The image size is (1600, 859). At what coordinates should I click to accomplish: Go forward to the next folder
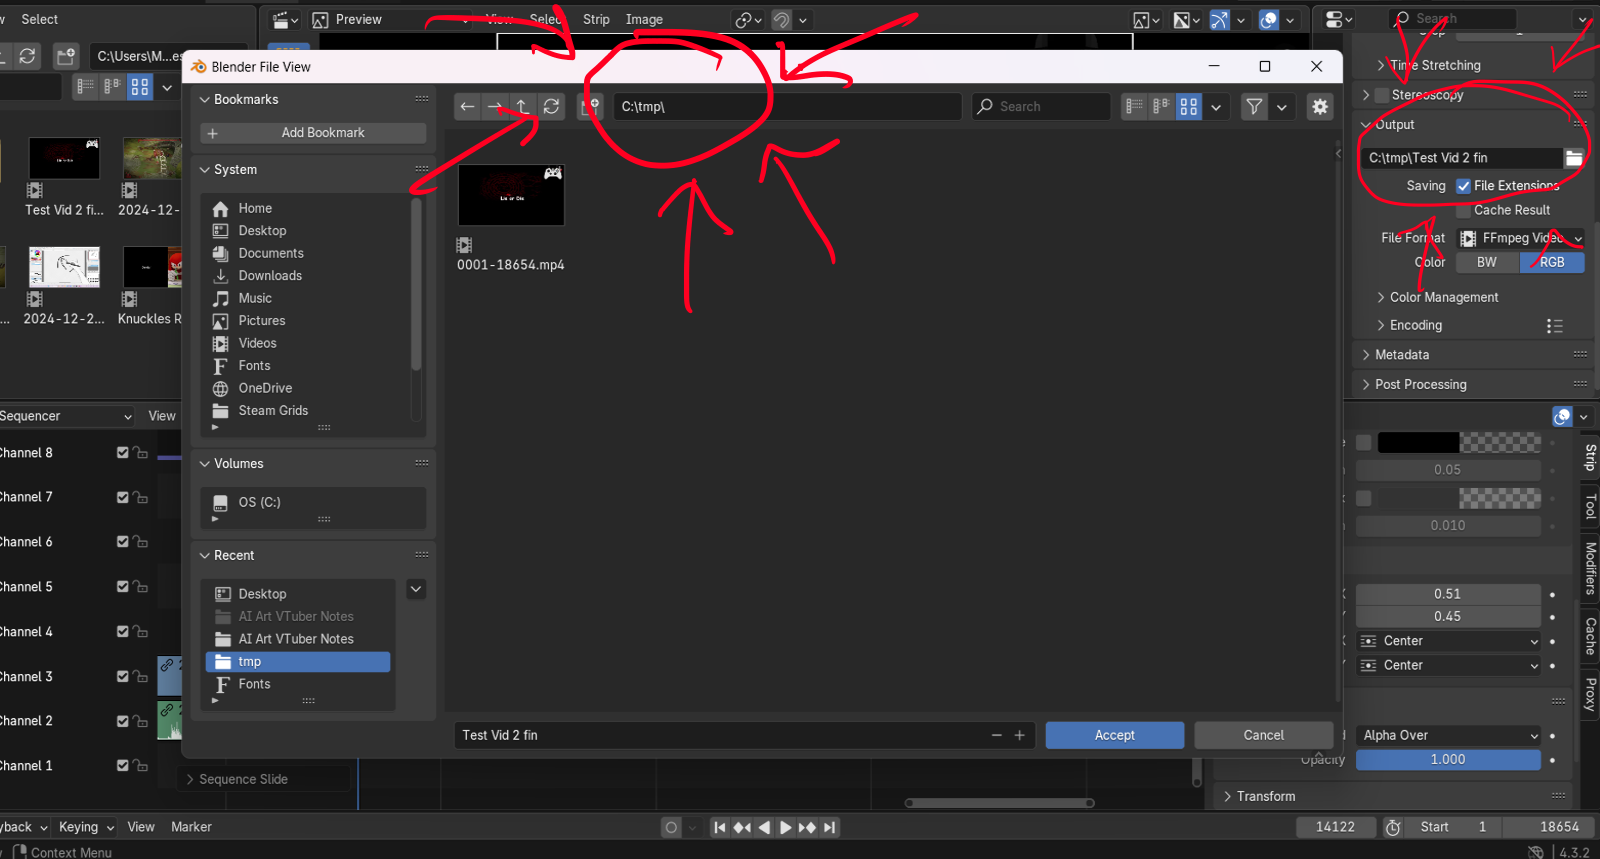[x=495, y=106]
